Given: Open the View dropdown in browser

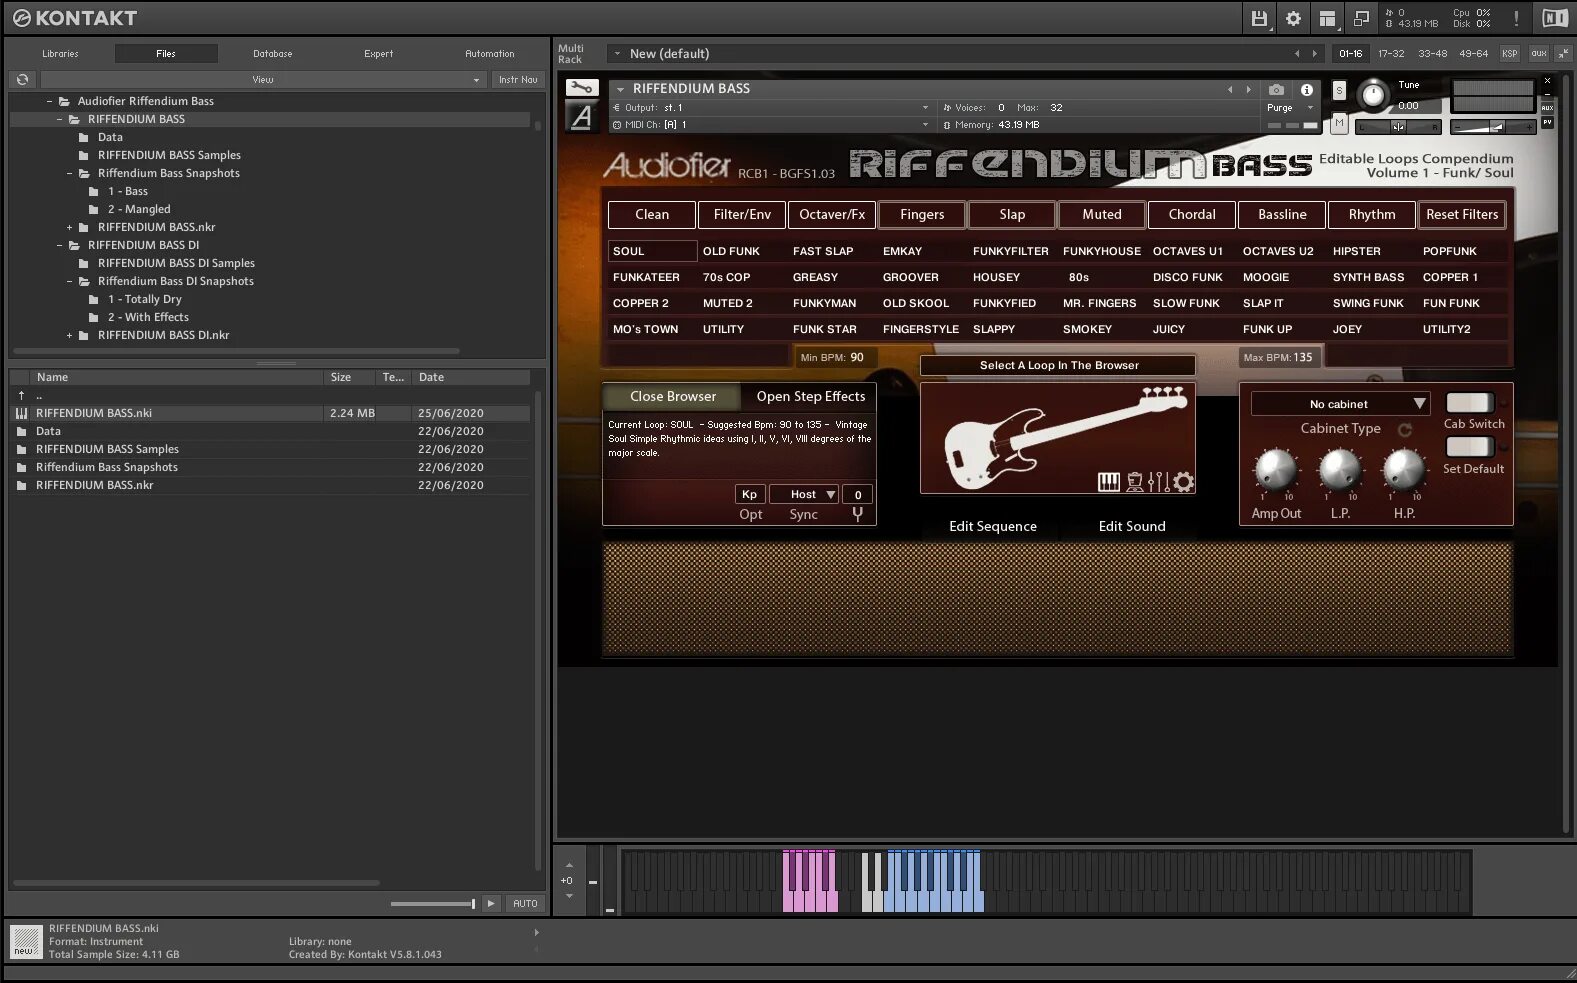Looking at the screenshot, I should pyautogui.click(x=263, y=79).
